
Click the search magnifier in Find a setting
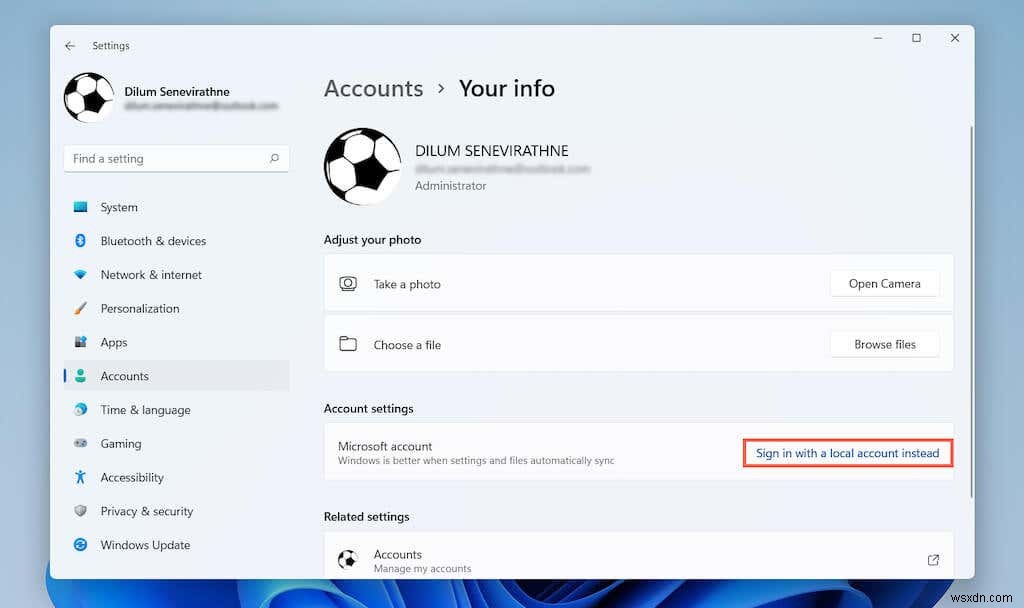pyautogui.click(x=274, y=158)
